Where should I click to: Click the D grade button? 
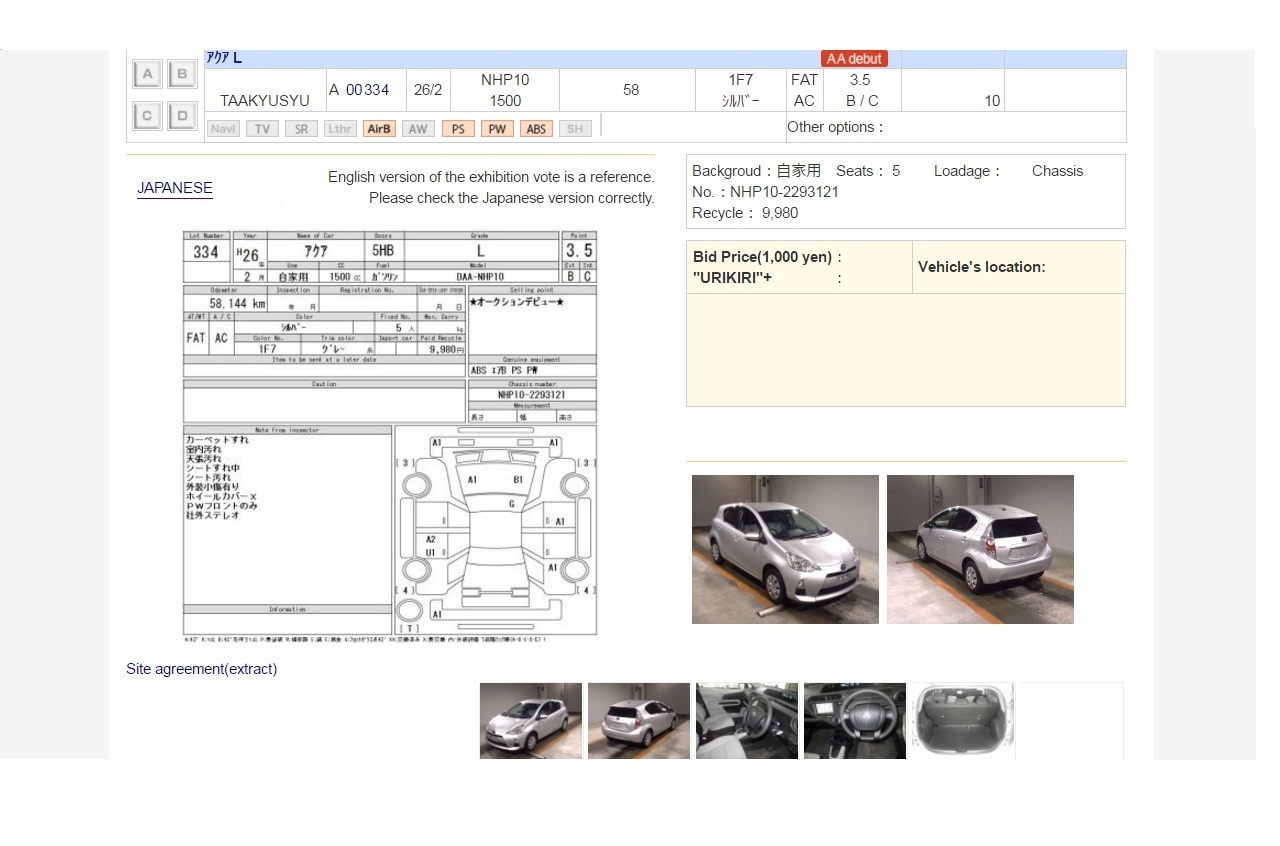182,116
